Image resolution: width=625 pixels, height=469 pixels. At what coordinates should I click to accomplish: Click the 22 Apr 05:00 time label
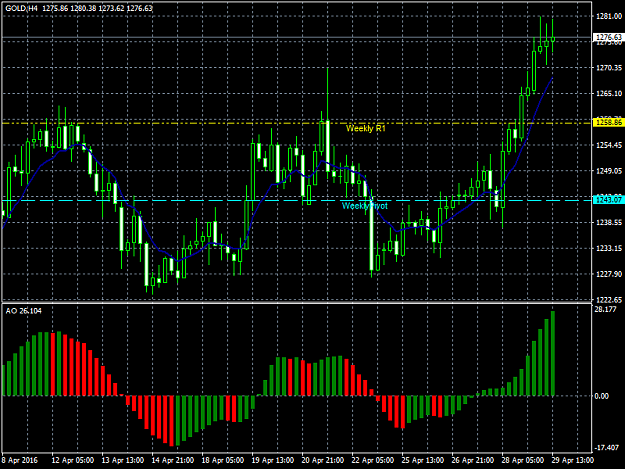tap(373, 460)
